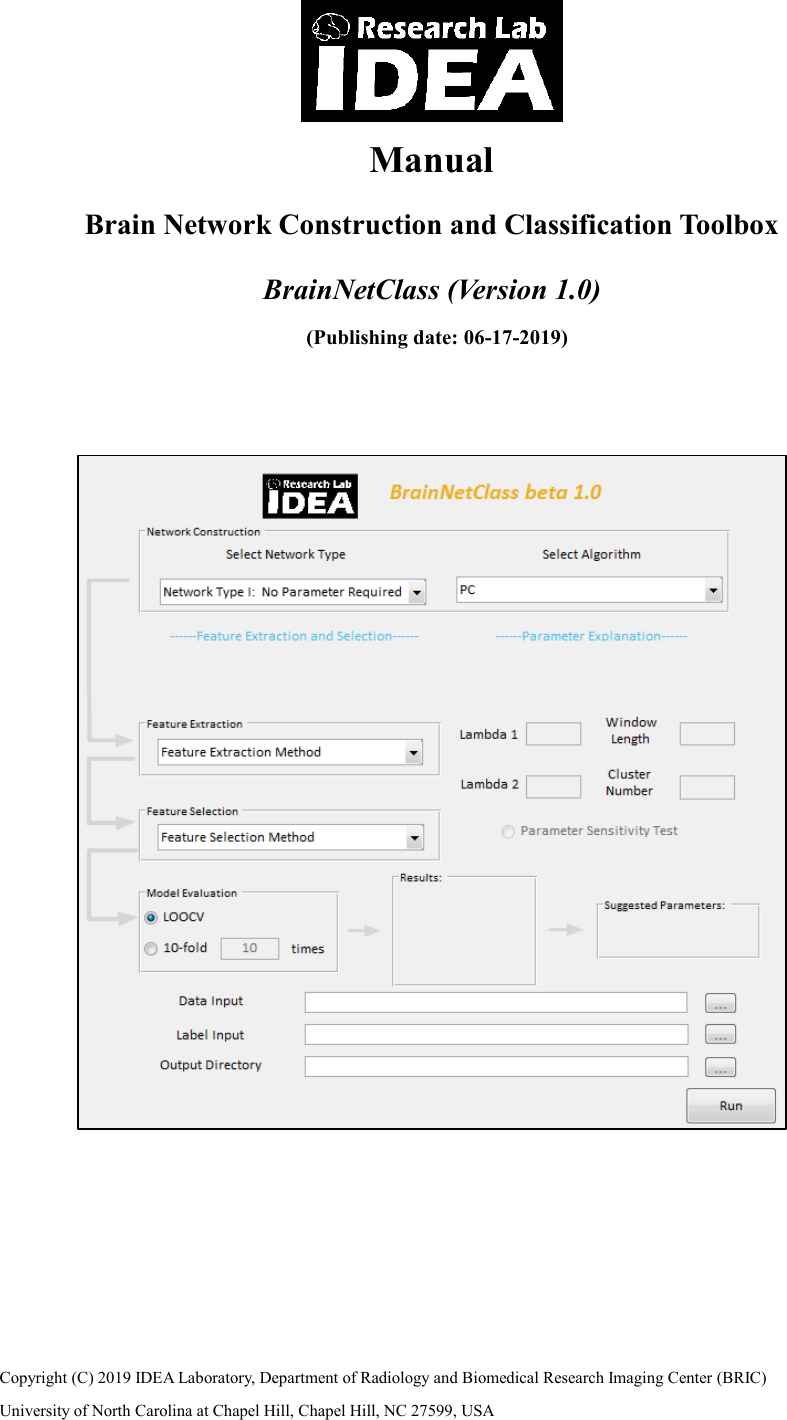Click the Lambda 1 input field
The width and height of the screenshot is (787, 1420).
point(553,734)
